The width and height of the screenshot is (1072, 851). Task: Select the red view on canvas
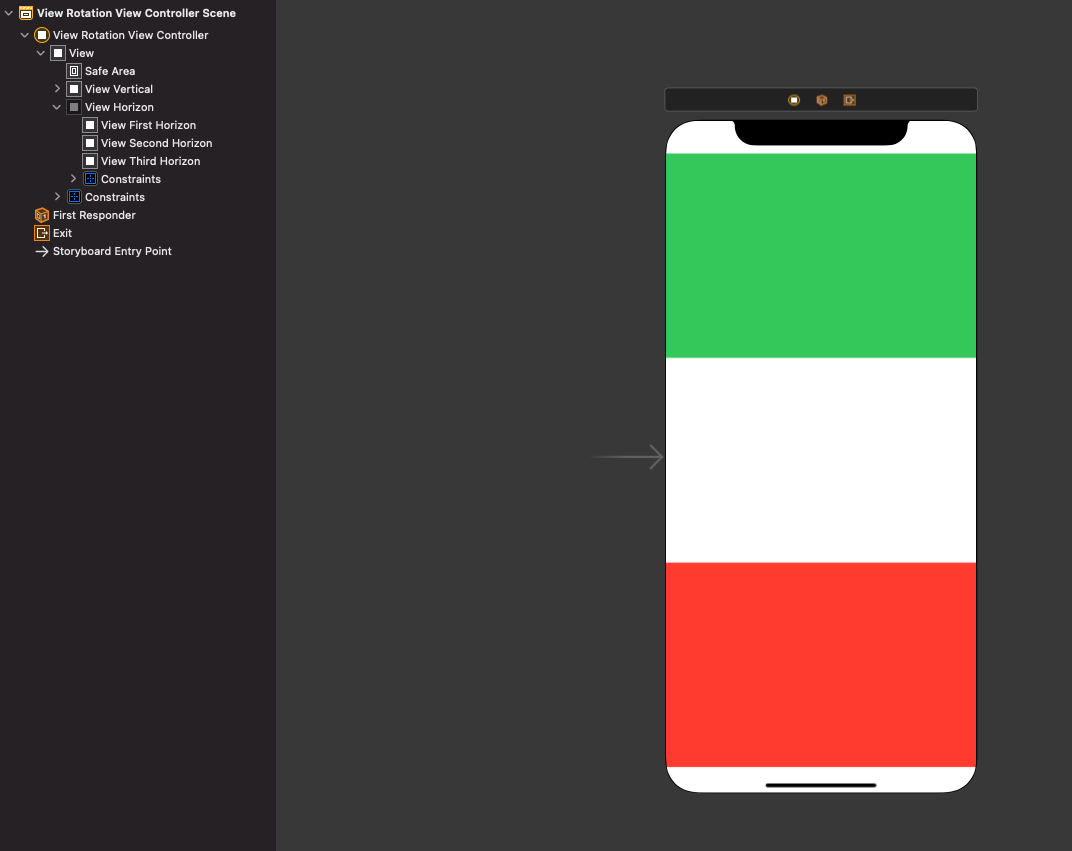[820, 664]
